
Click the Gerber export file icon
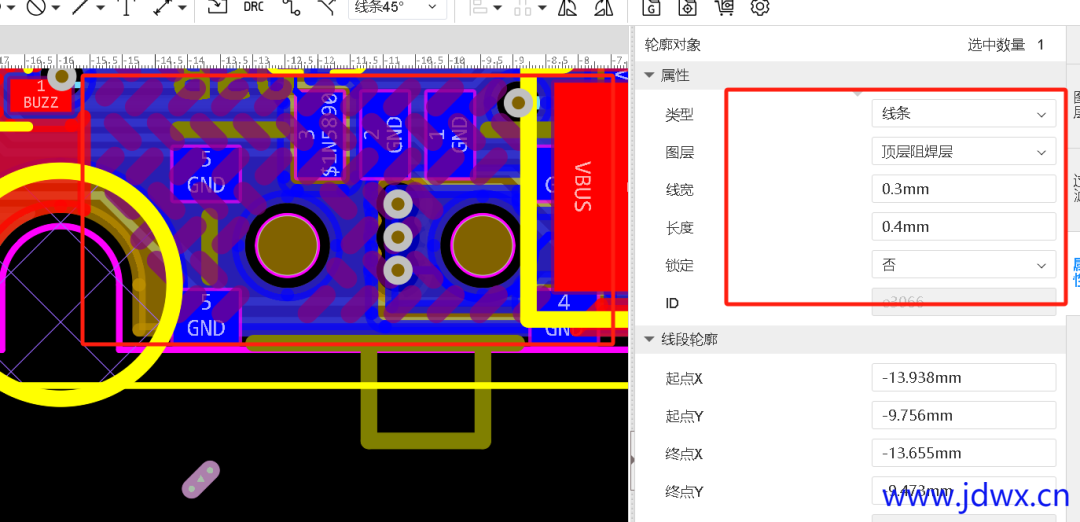click(x=653, y=8)
